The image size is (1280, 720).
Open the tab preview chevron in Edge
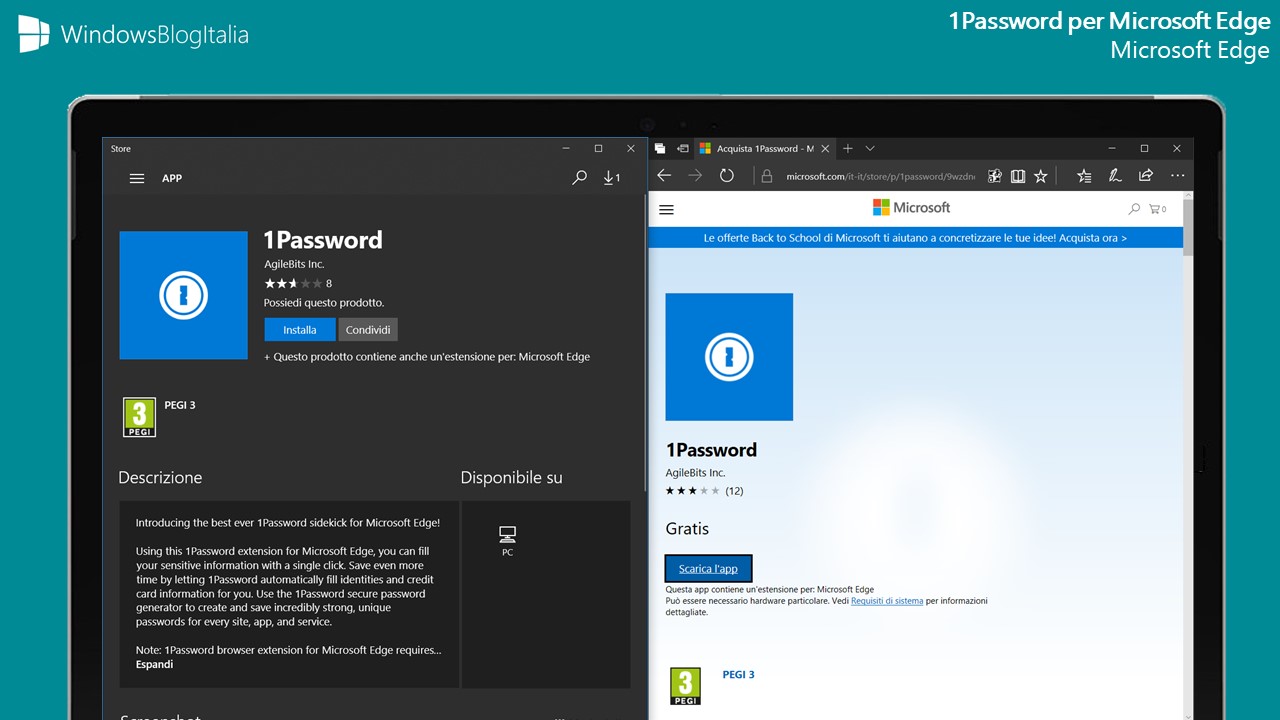point(870,148)
